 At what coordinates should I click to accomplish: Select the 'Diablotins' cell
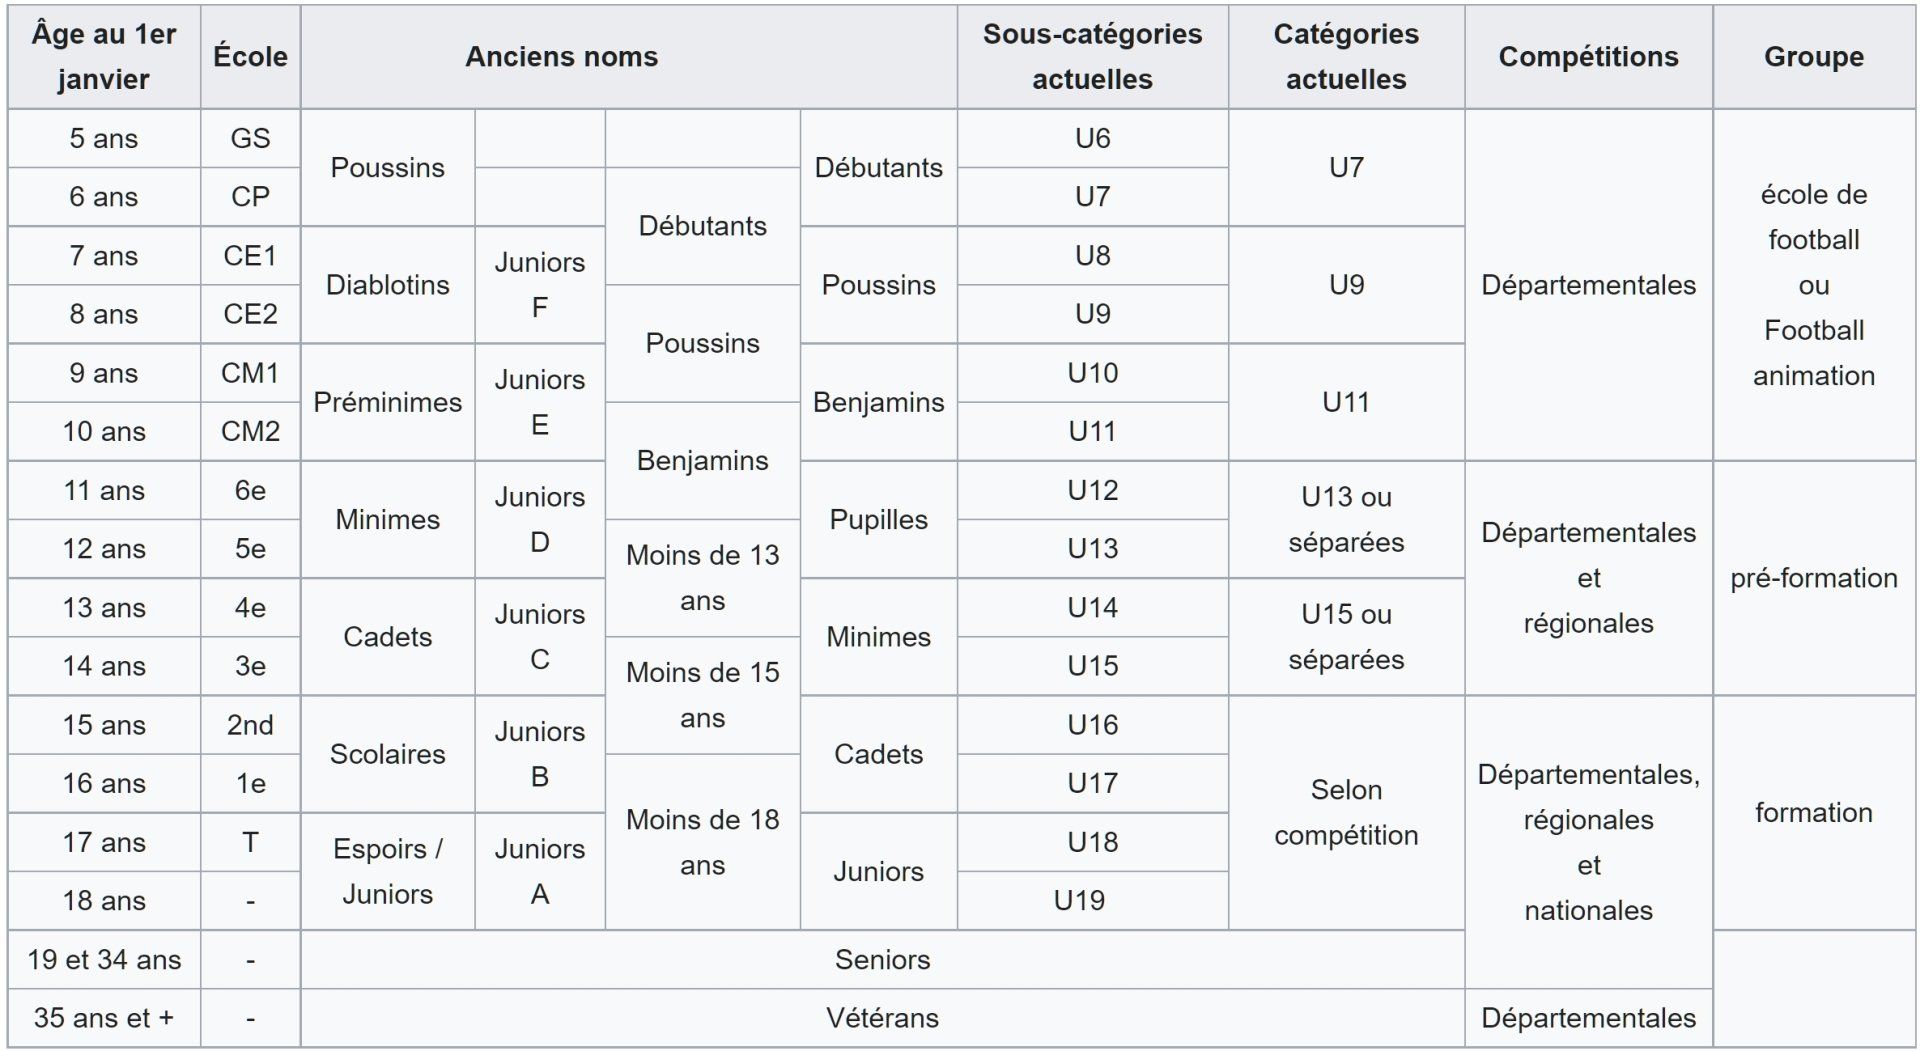point(387,285)
